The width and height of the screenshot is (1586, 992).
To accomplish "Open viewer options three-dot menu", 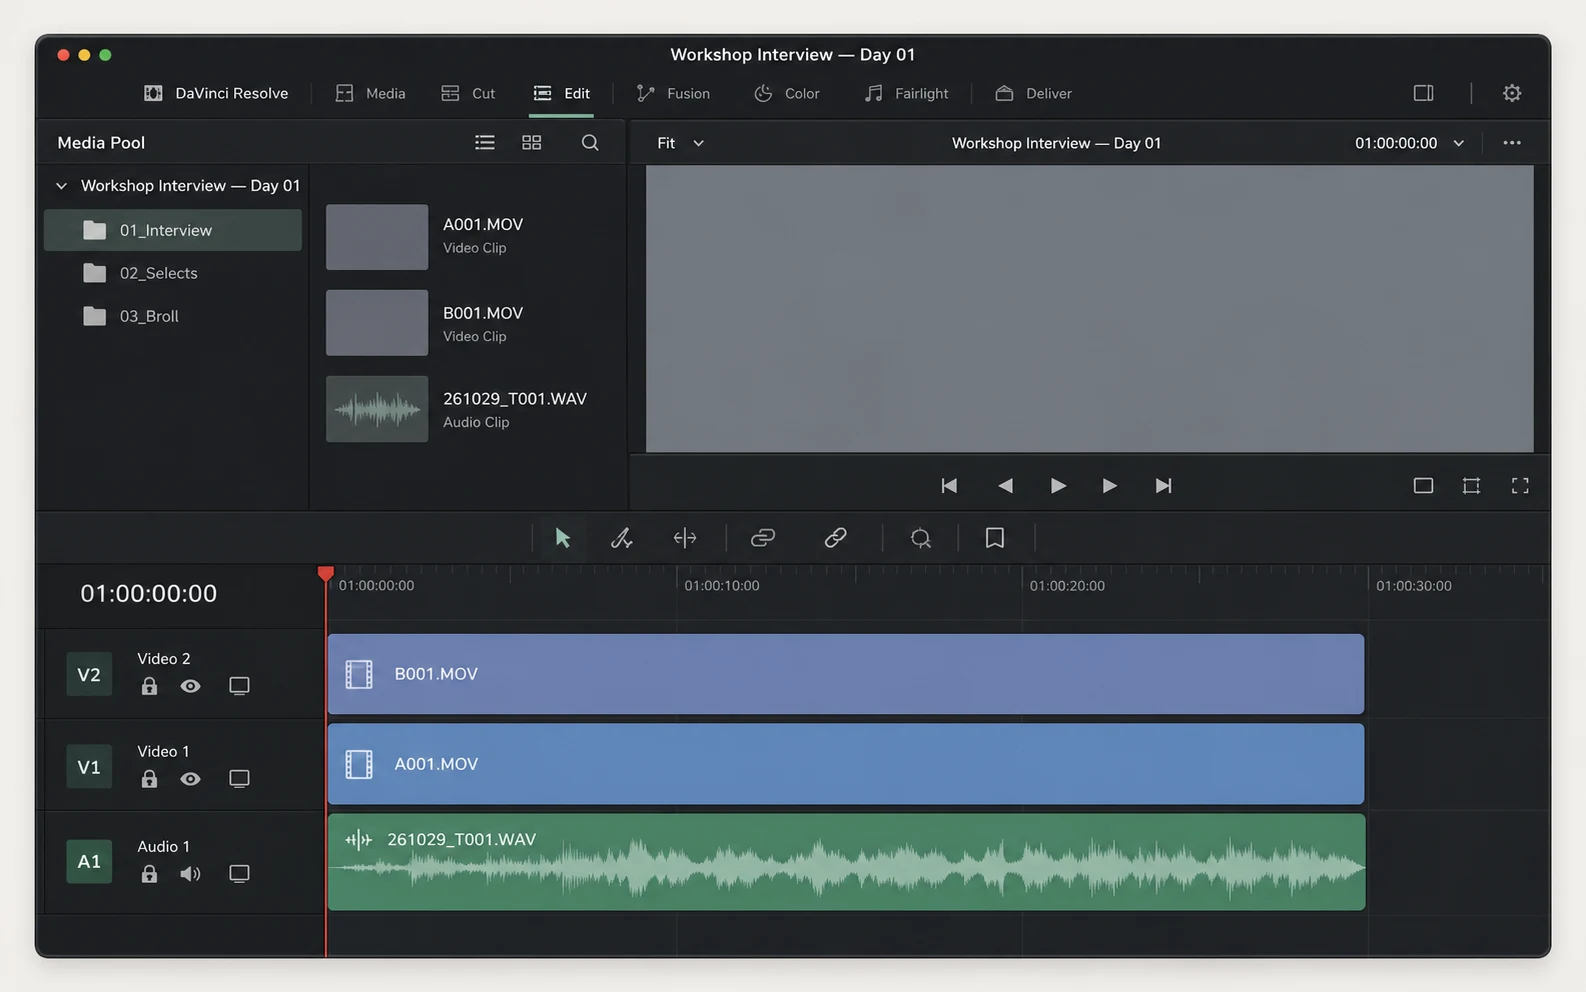I will coord(1512,143).
